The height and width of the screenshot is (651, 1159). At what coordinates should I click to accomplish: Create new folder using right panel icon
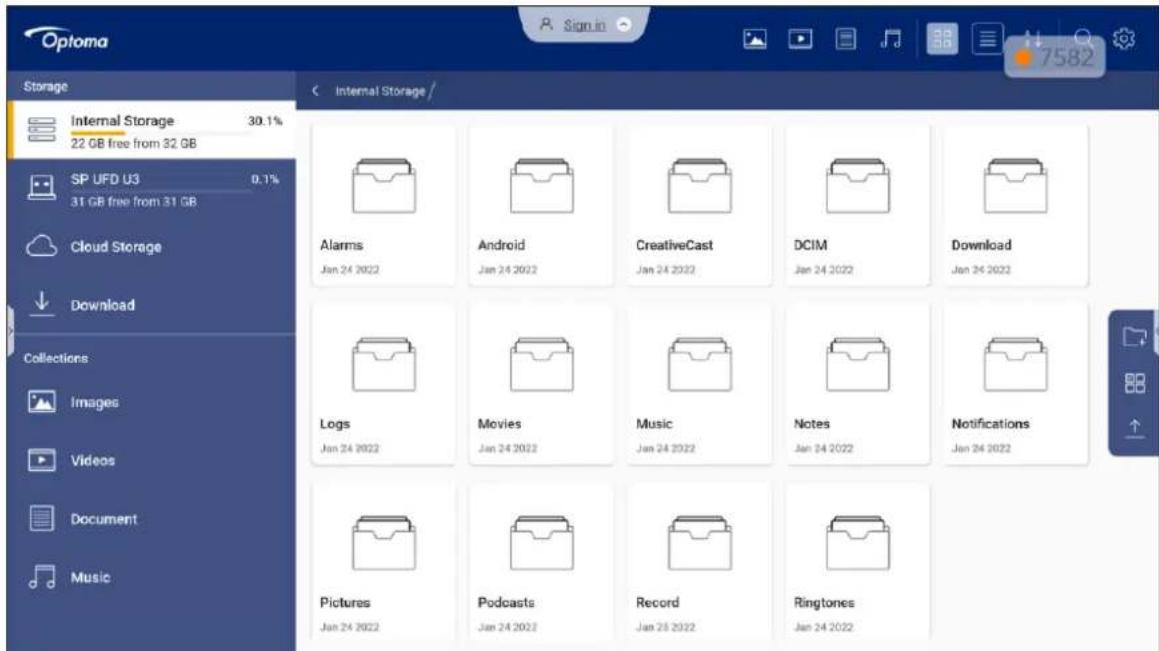[x=1135, y=337]
